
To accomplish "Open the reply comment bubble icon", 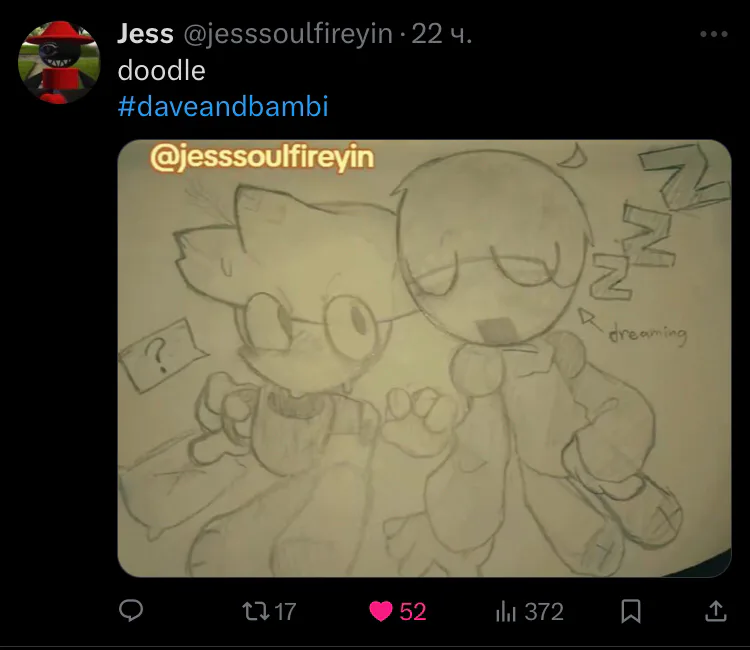I will [x=131, y=611].
